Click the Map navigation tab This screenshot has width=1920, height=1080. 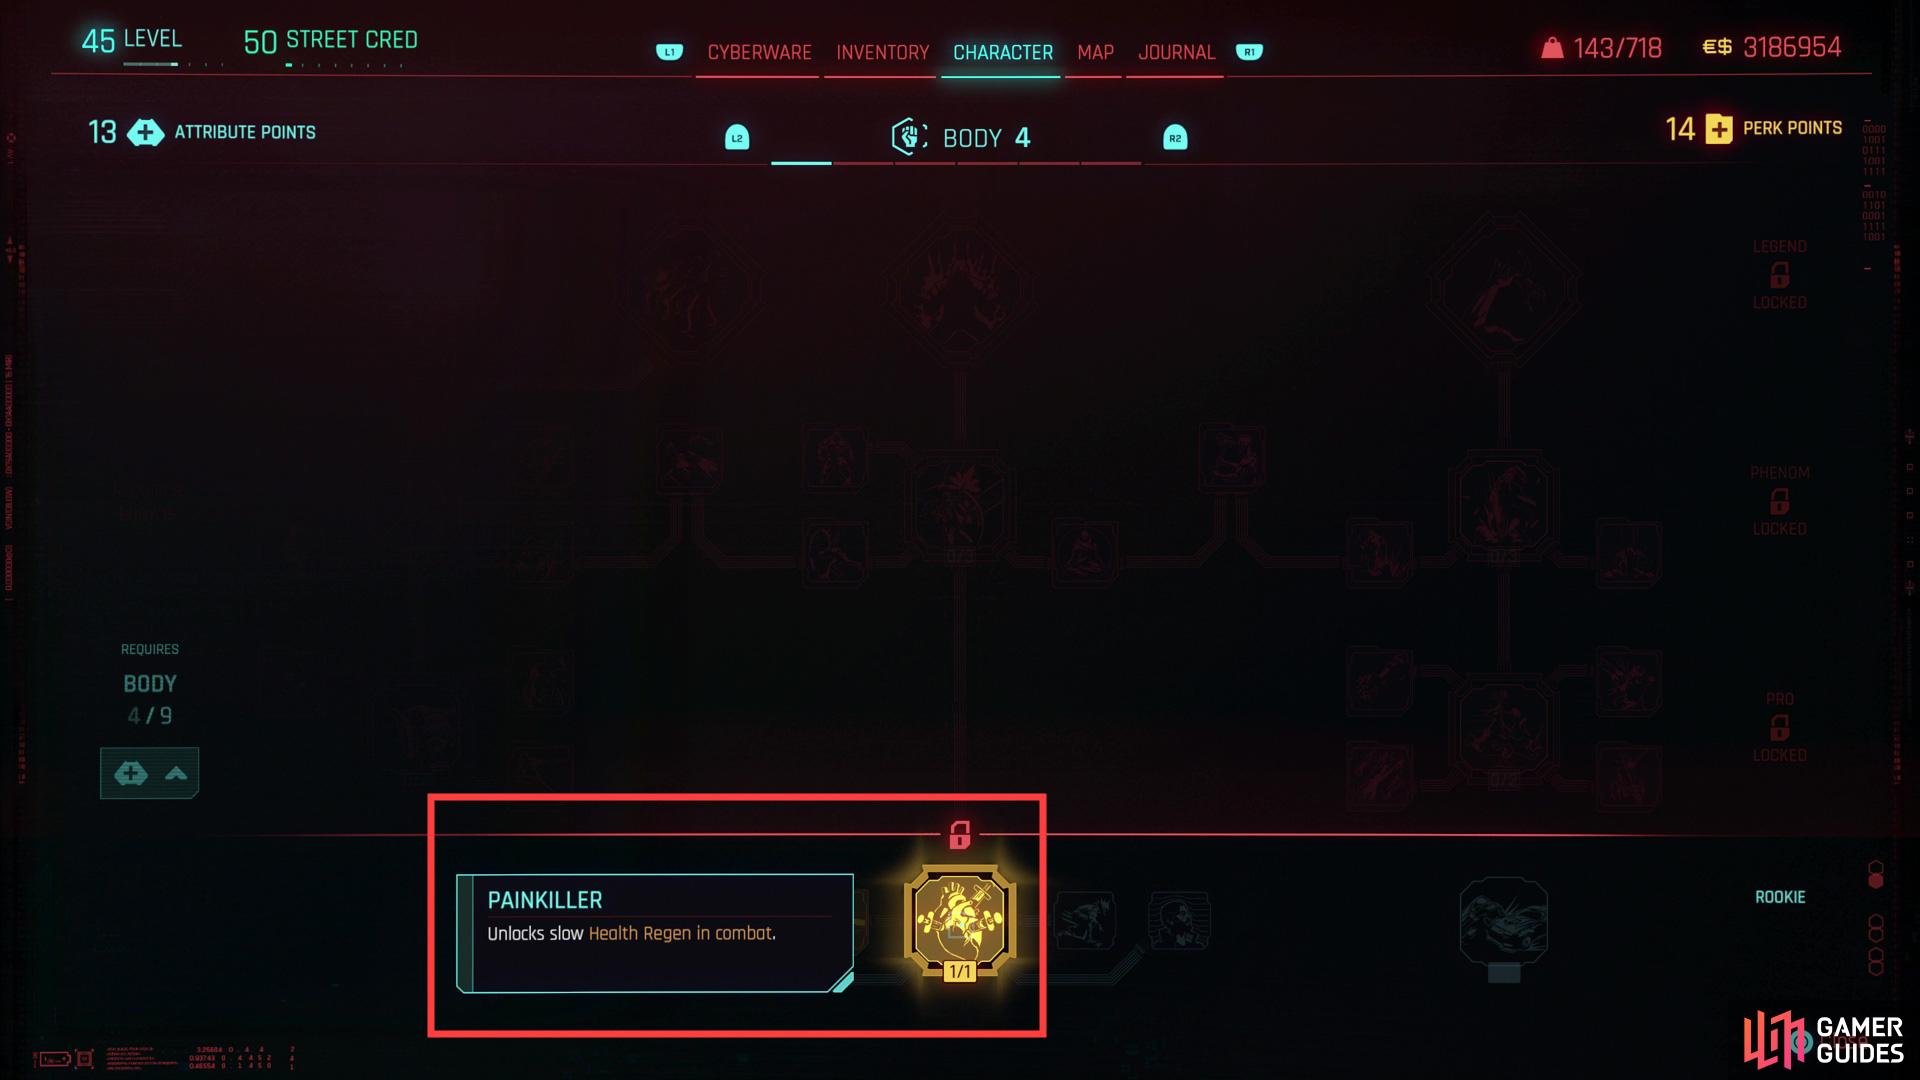click(1095, 51)
